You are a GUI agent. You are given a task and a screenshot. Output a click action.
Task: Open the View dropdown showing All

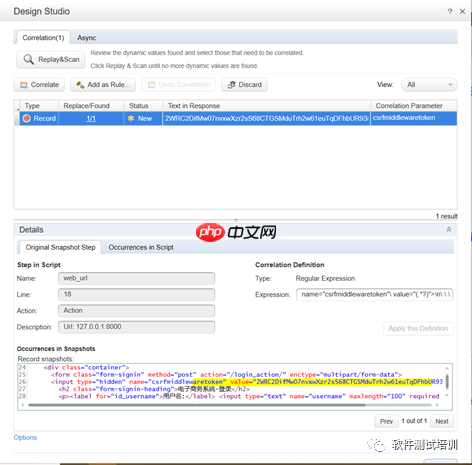click(x=429, y=85)
